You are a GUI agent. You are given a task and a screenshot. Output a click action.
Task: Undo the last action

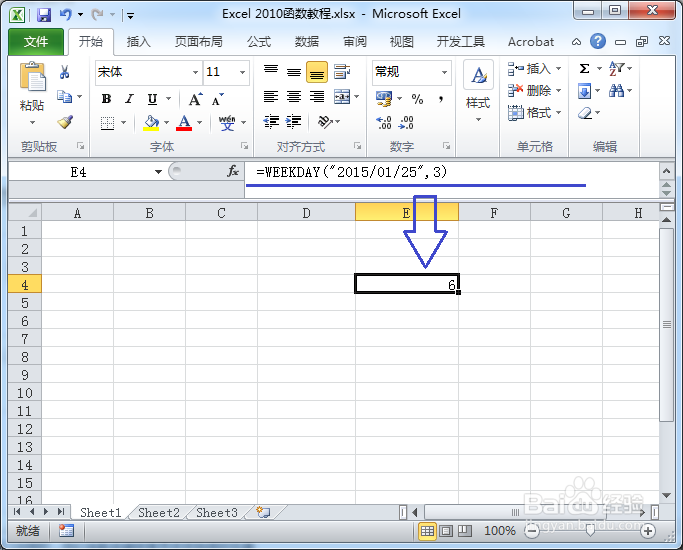(66, 15)
